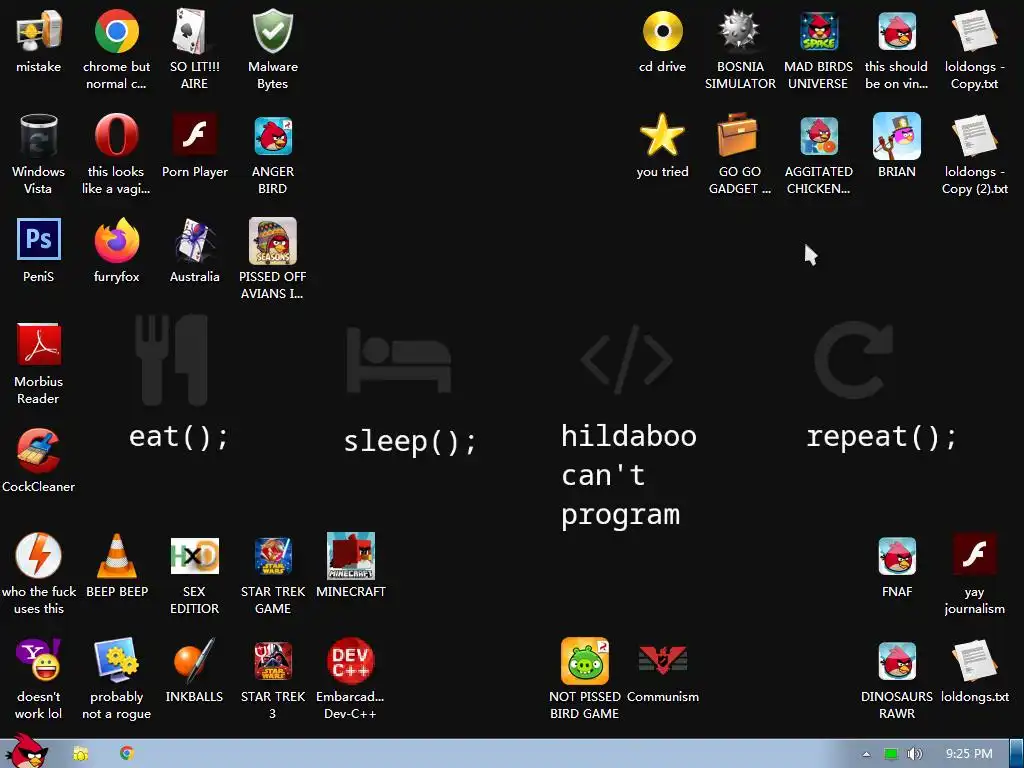Viewport: 1024px width, 768px height.
Task: Select the BEEP BEEP traffic cone icon
Action: [116, 556]
